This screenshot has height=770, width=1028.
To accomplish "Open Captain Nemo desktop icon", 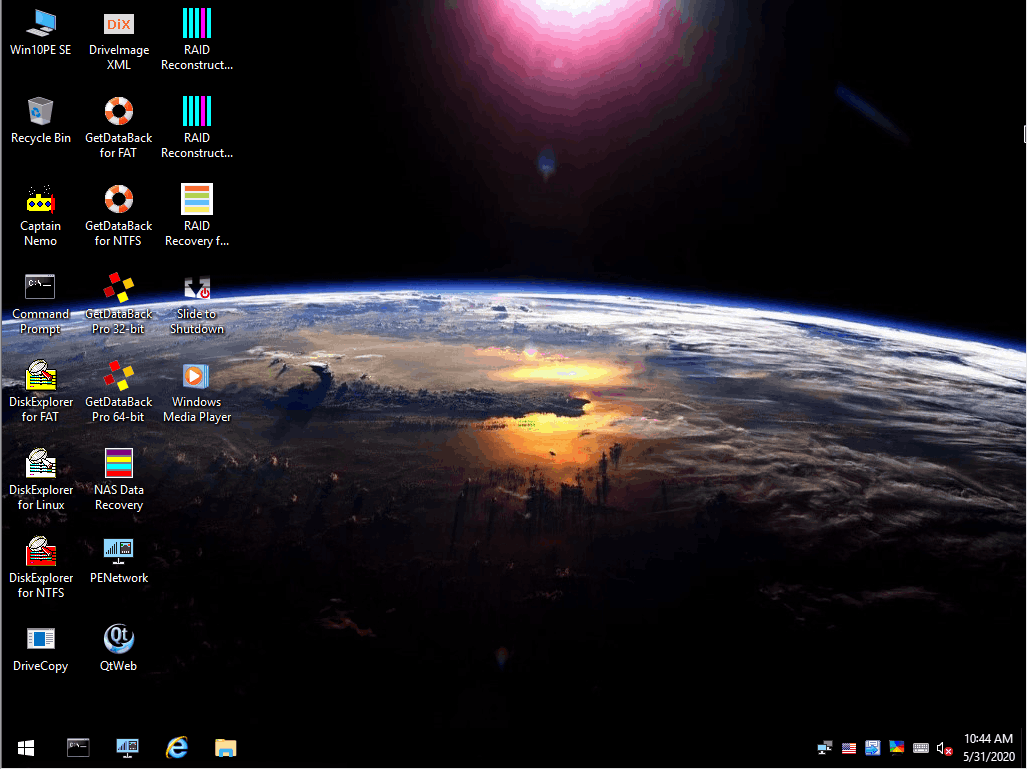I will [x=40, y=199].
